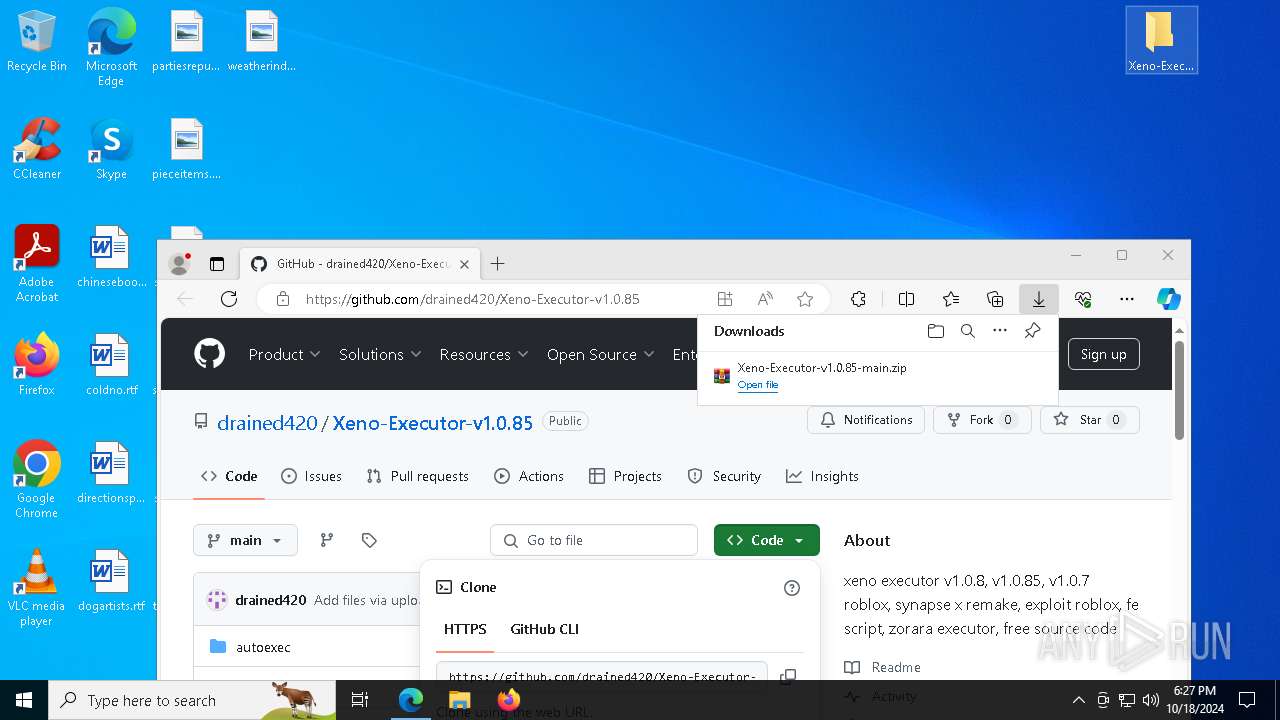Click the Notifications button
1280x720 pixels.
point(866,420)
